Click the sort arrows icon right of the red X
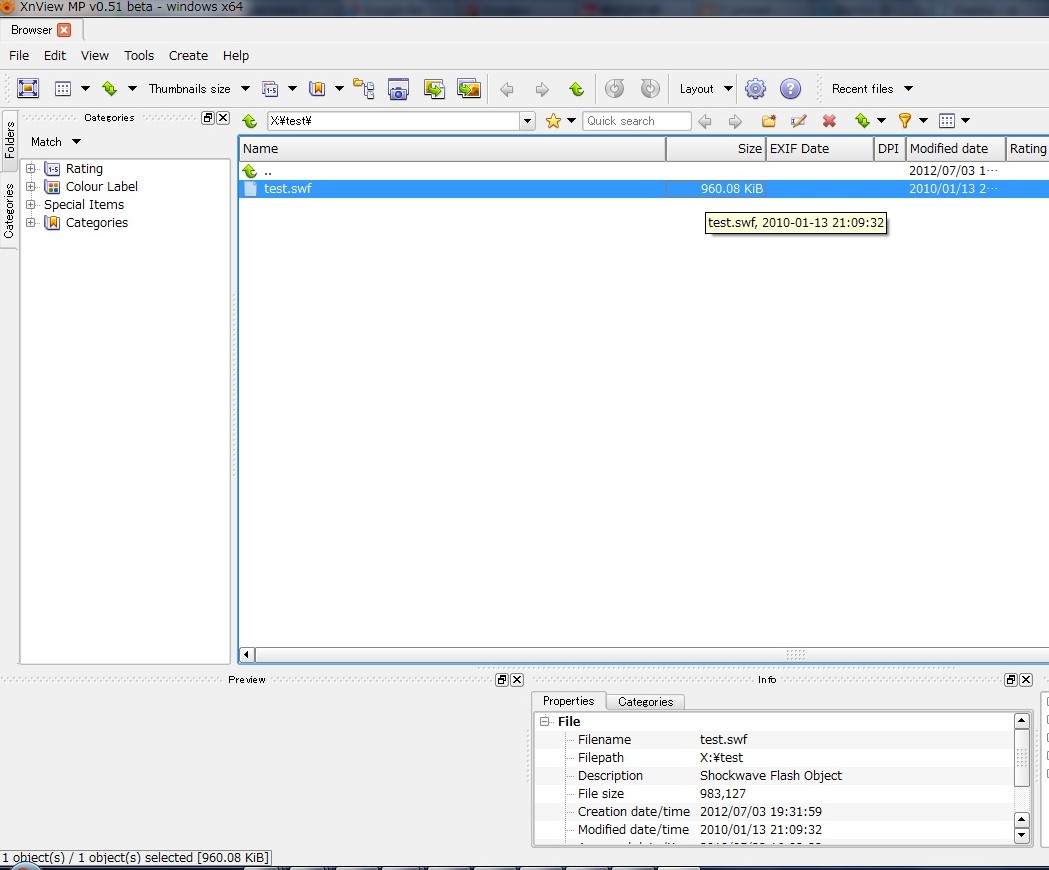 pyautogui.click(x=862, y=121)
